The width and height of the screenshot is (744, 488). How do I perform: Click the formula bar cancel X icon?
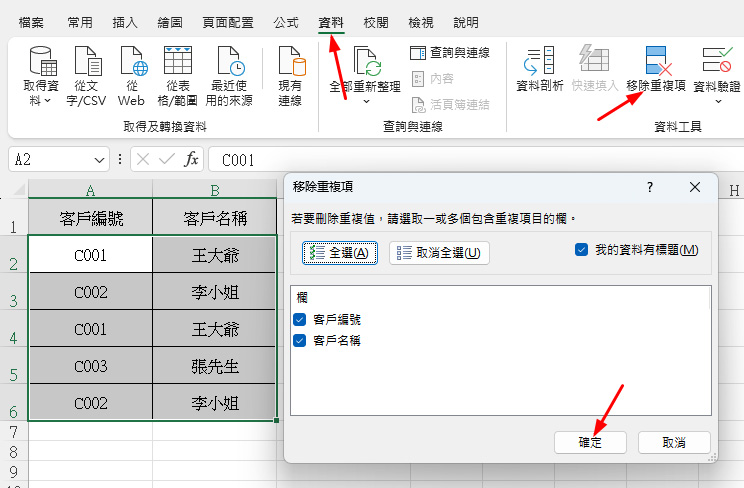pyautogui.click(x=143, y=160)
